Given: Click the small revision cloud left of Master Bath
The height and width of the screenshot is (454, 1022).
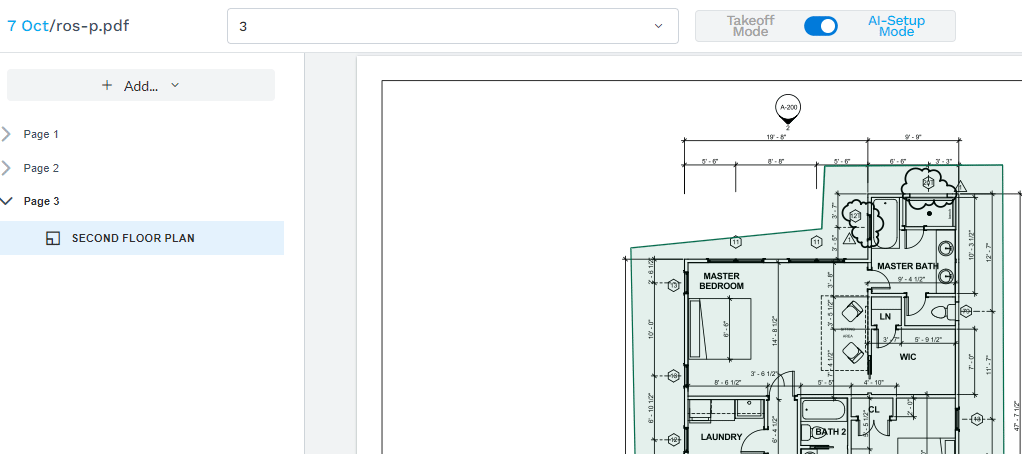Looking at the screenshot, I should (x=855, y=214).
